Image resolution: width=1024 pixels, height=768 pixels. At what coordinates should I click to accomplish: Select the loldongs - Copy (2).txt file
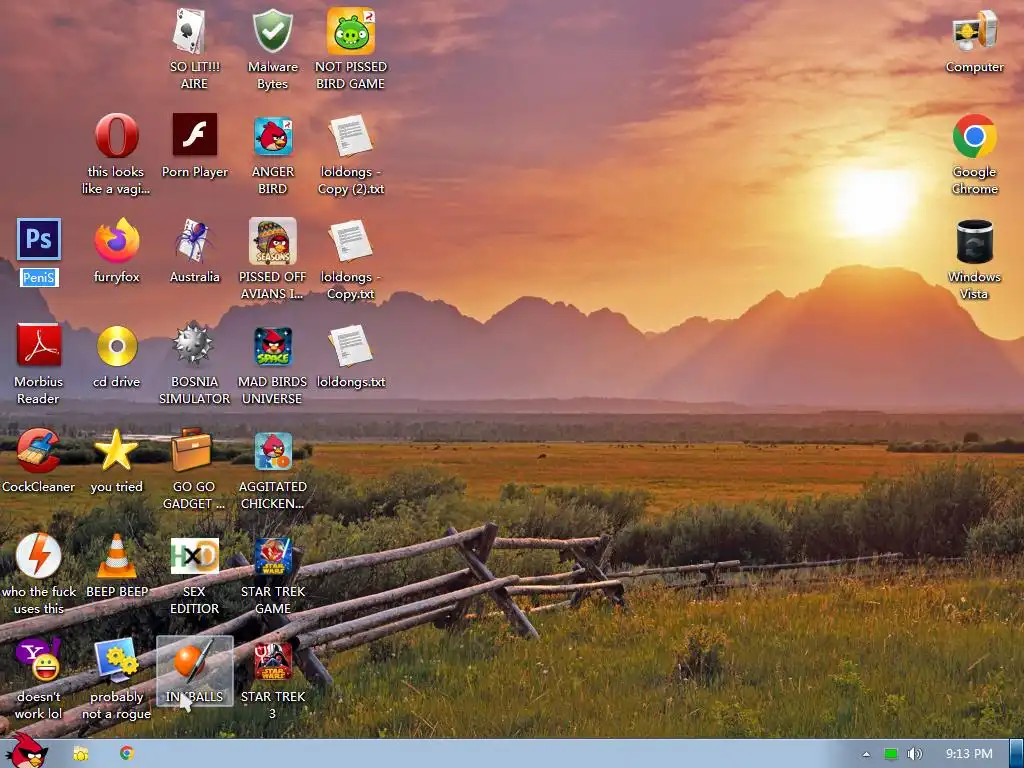tap(351, 136)
